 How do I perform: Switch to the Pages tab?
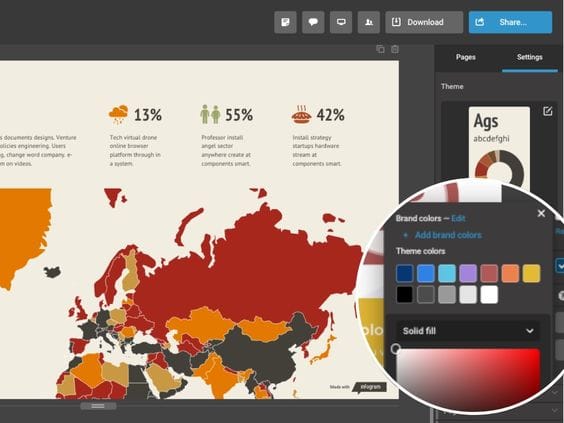(465, 57)
